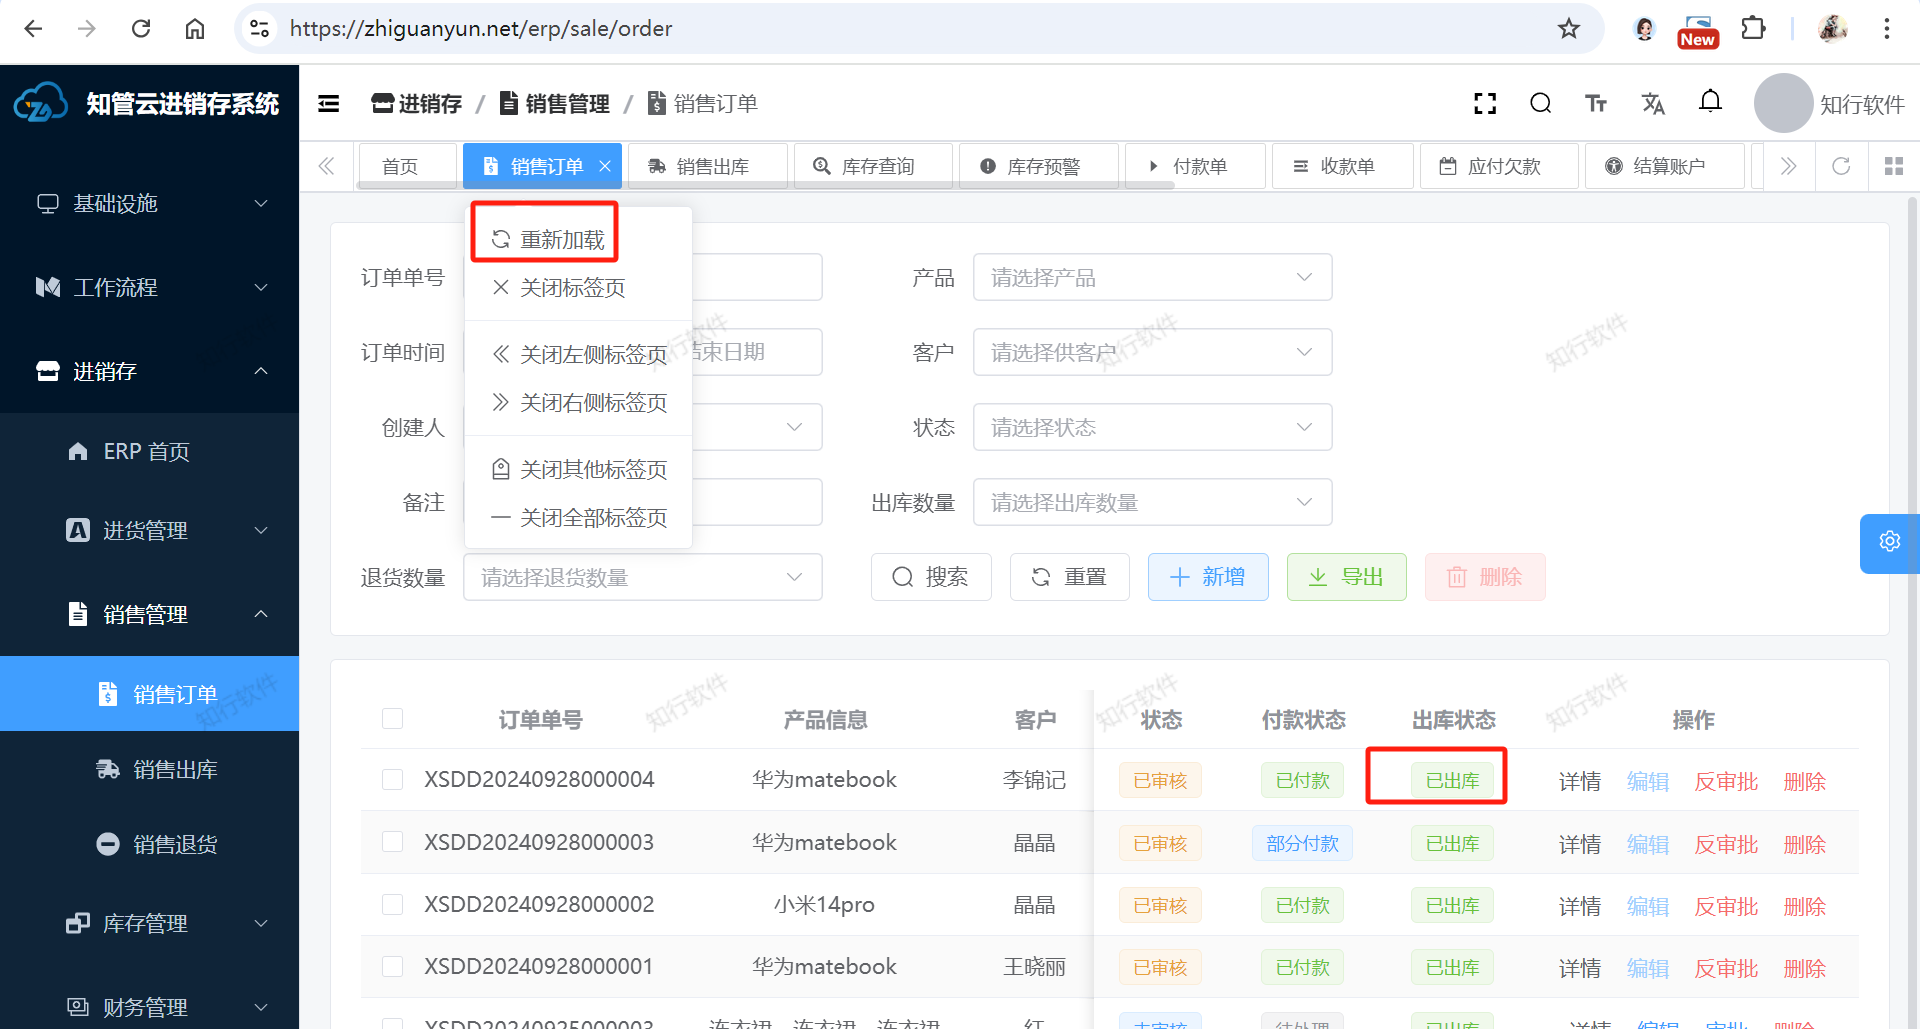Select the checkbox for order XSDD20240928000002

[393, 905]
